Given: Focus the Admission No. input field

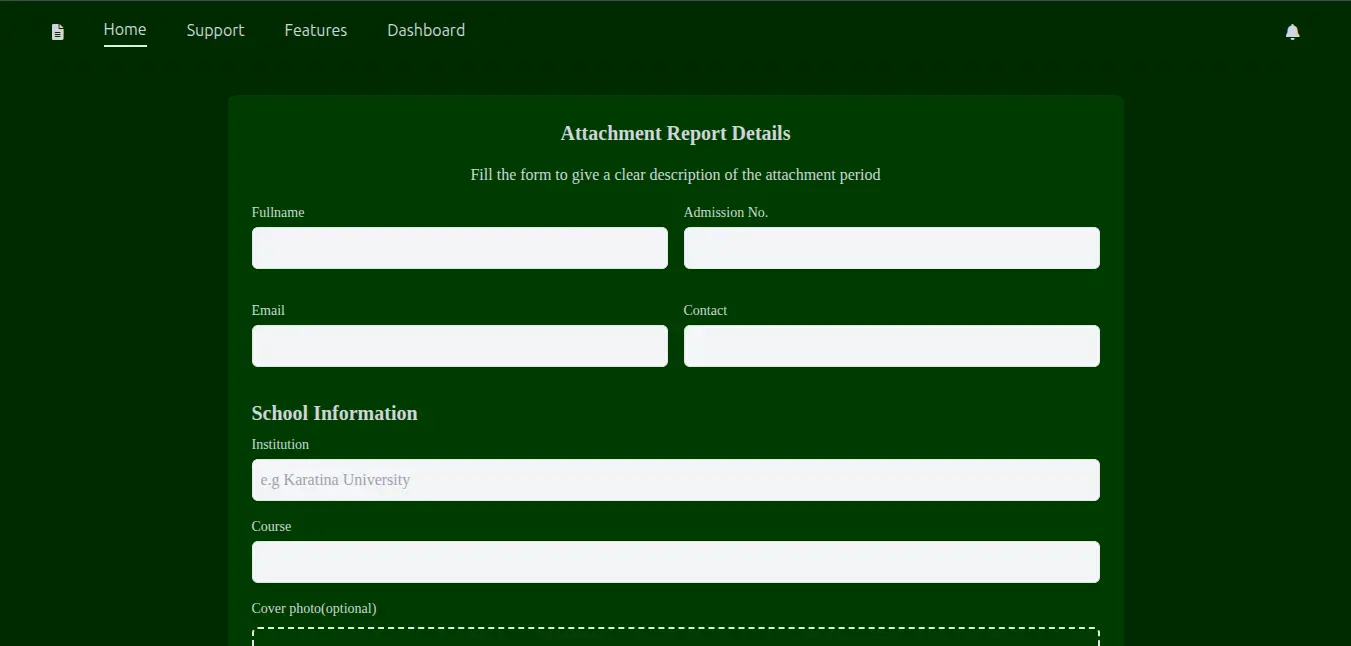Looking at the screenshot, I should click(x=891, y=248).
